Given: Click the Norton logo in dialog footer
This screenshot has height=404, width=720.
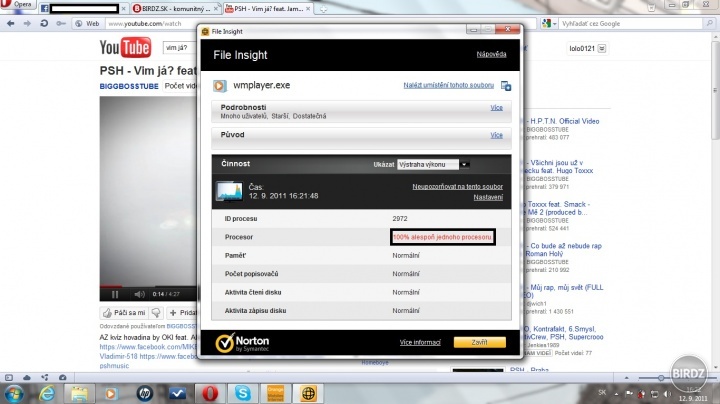Looking at the screenshot, I should click(242, 343).
